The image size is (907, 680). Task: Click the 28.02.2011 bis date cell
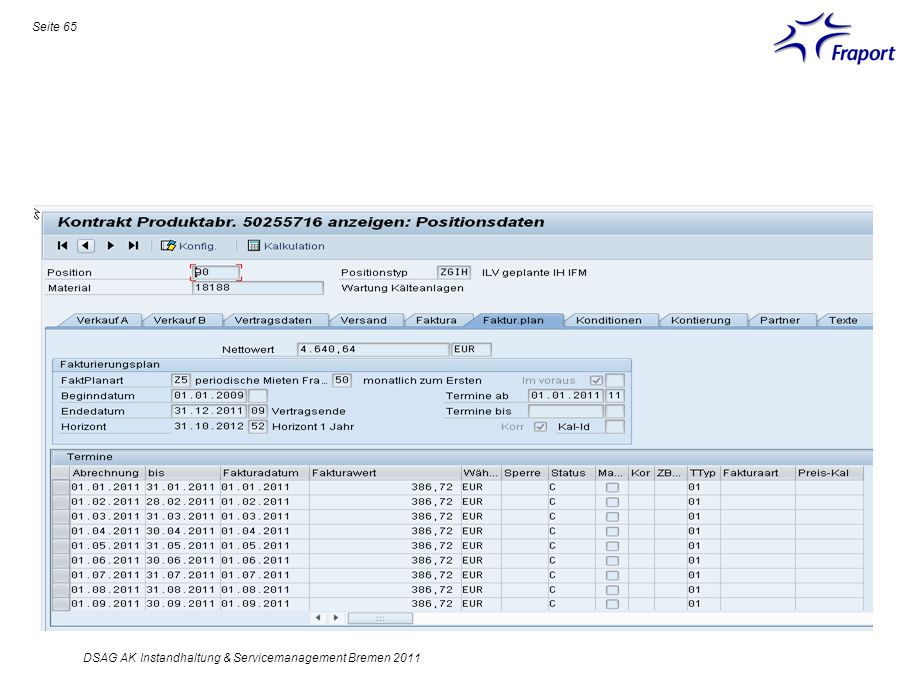tap(180, 502)
